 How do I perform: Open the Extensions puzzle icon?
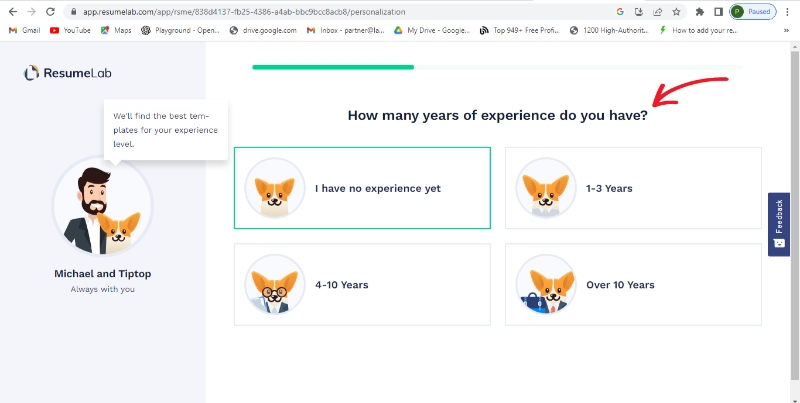[x=700, y=12]
